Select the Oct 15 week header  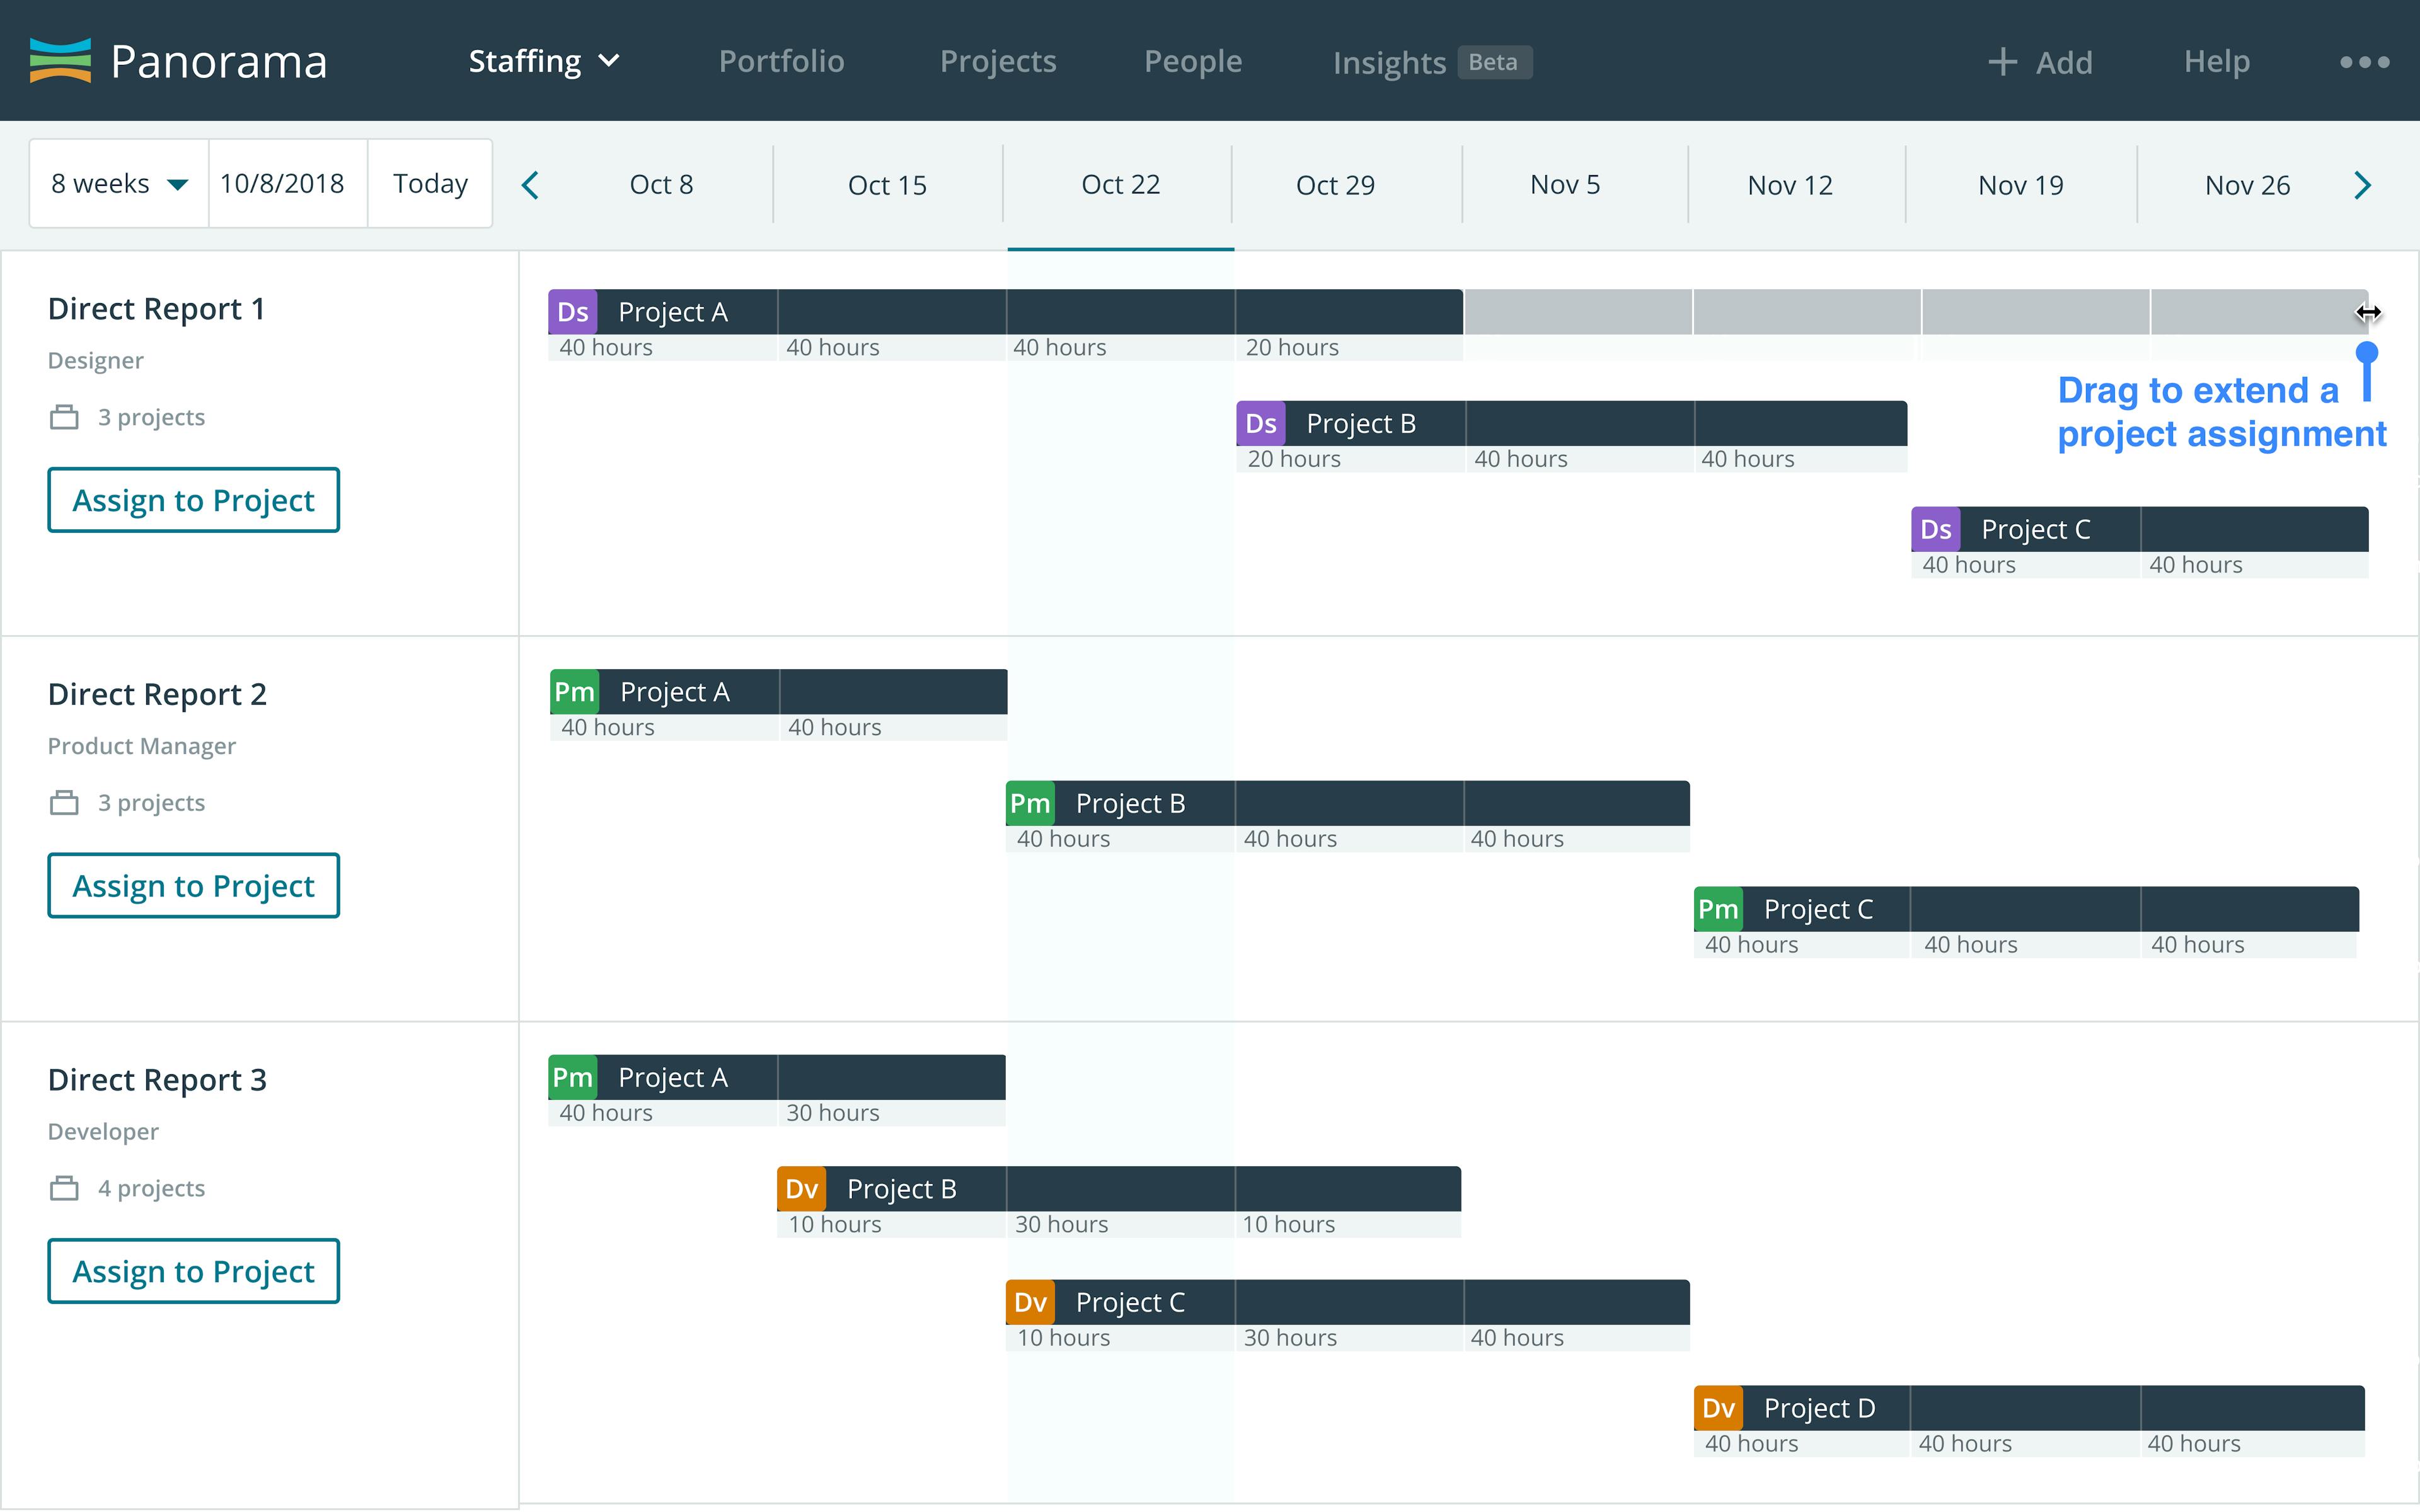click(x=887, y=185)
